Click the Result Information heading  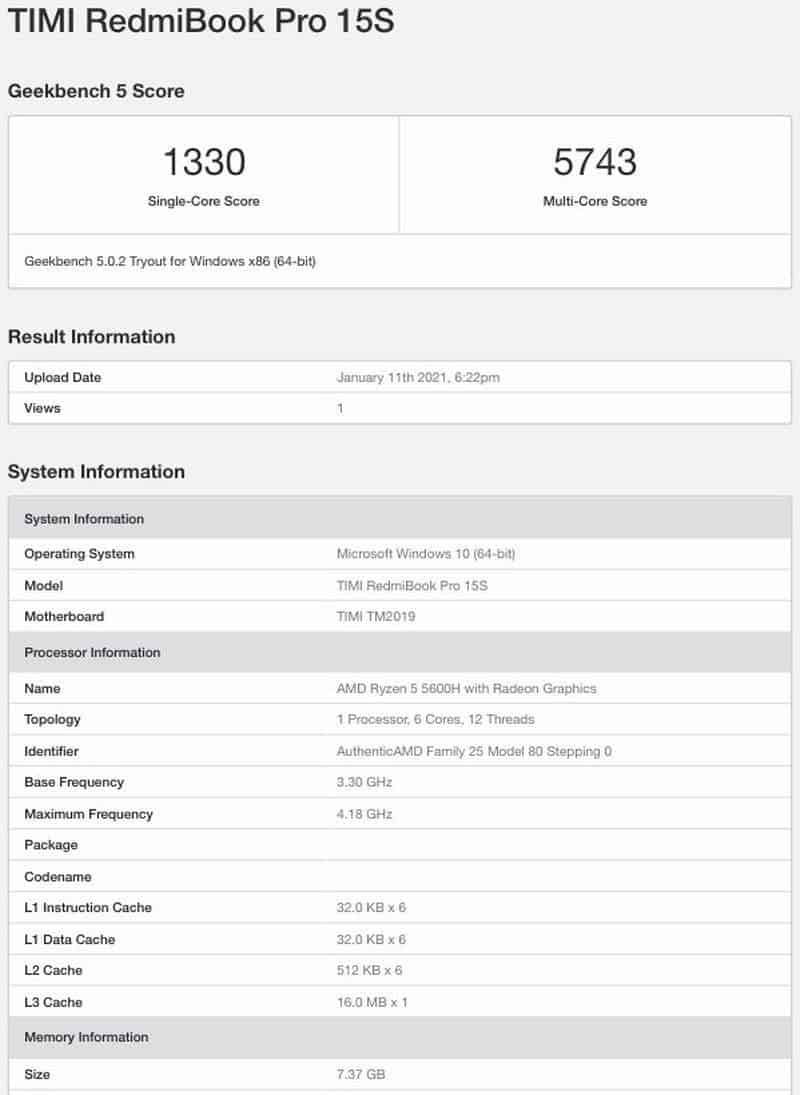click(91, 337)
